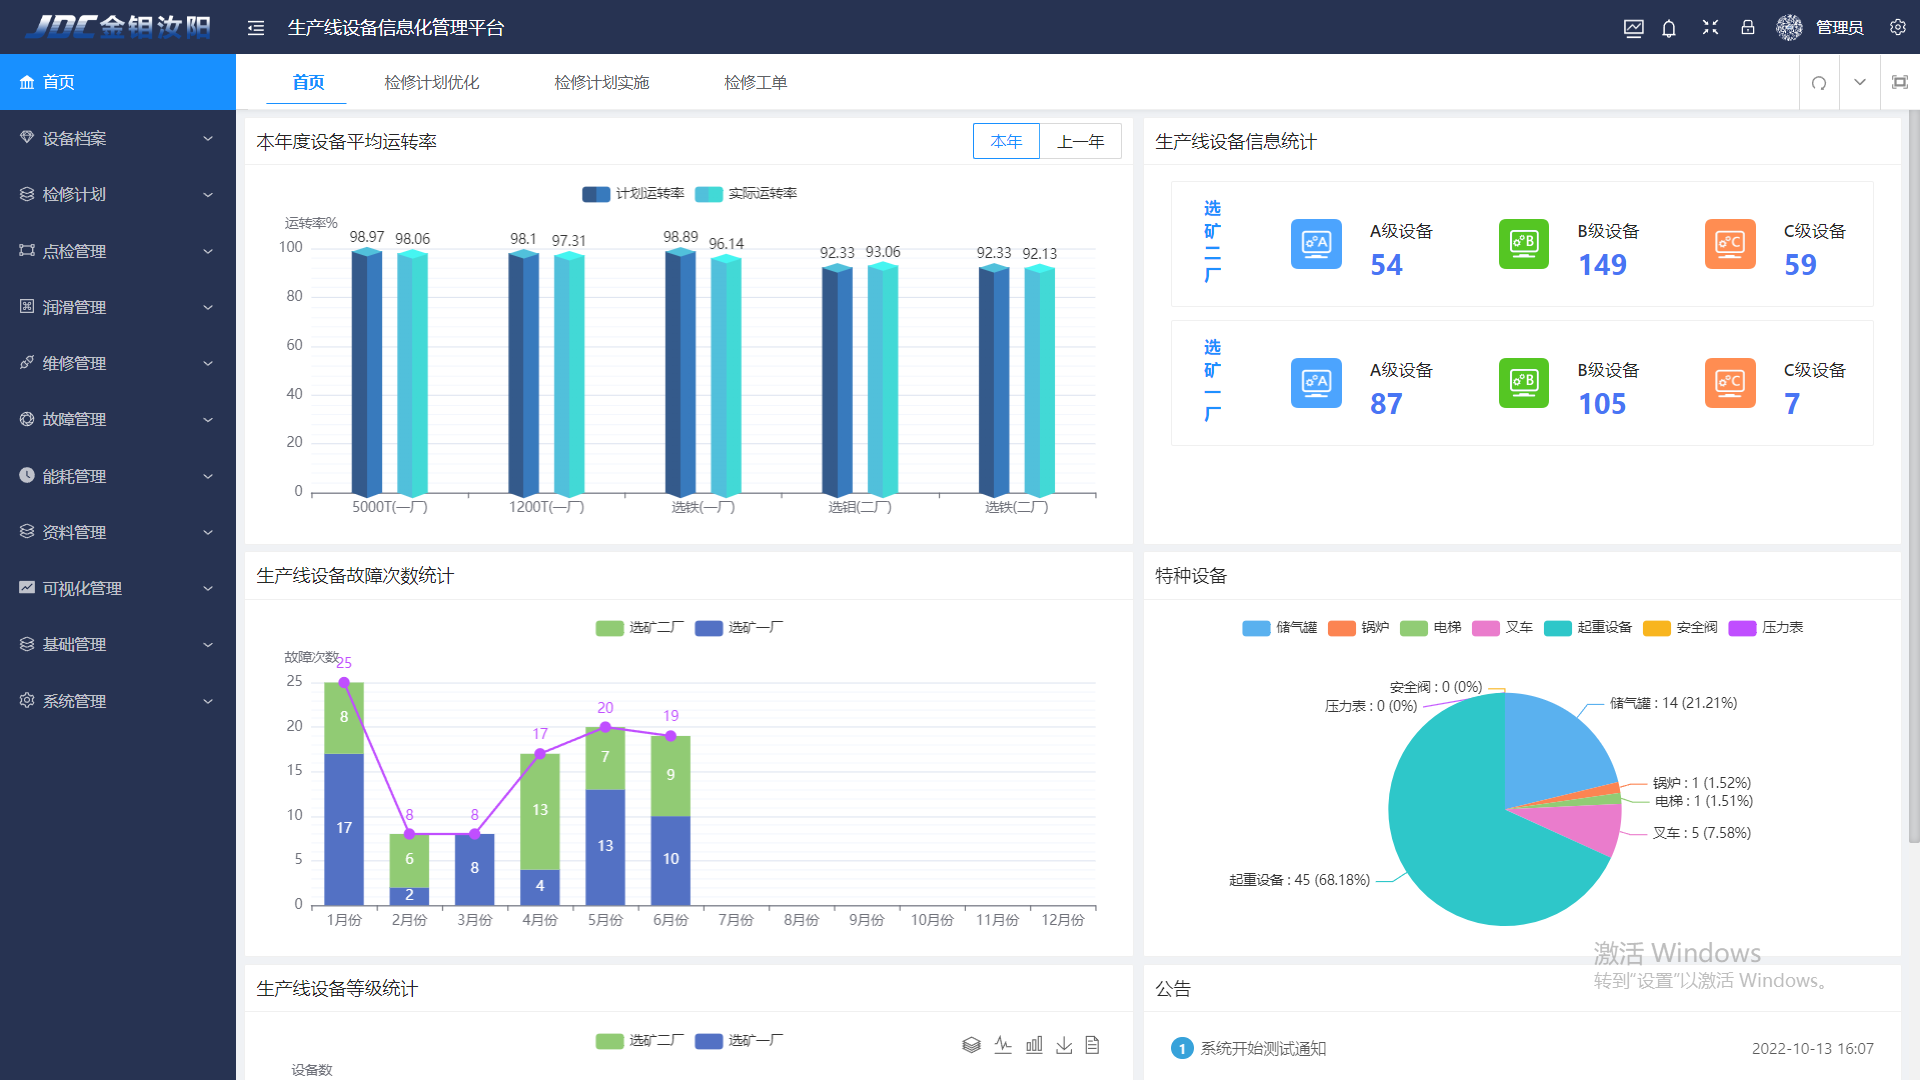
Task: Open the notification bell
Action: pos(1669,28)
